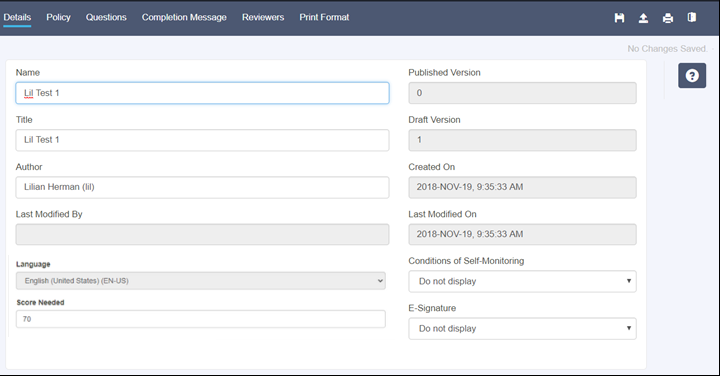Click the Preview panel icon in header
This screenshot has width=720, height=376.
tap(692, 17)
